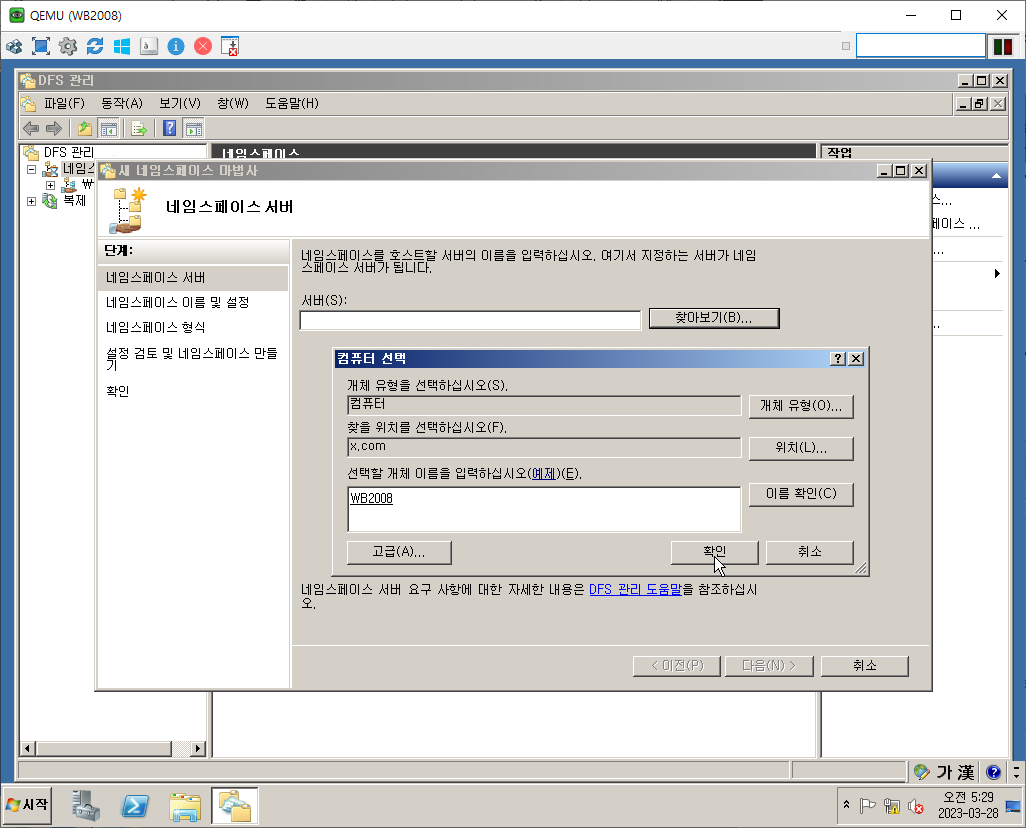Click the Forward arrow in DFS toolbar
The height and width of the screenshot is (828, 1026).
tap(54, 128)
